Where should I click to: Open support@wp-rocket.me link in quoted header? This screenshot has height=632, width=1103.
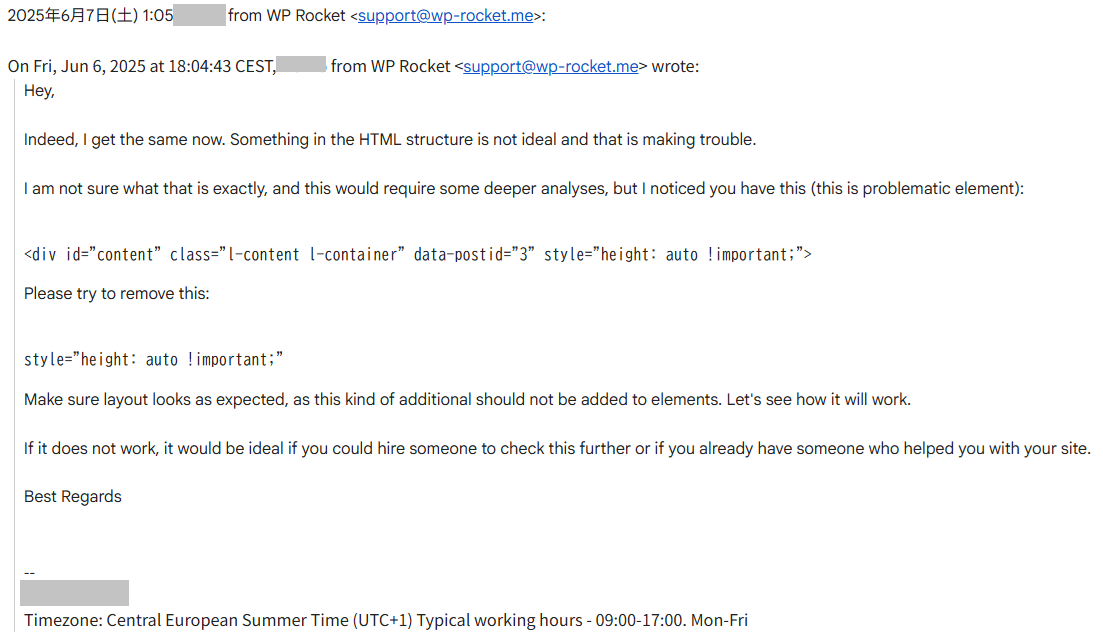tap(551, 66)
